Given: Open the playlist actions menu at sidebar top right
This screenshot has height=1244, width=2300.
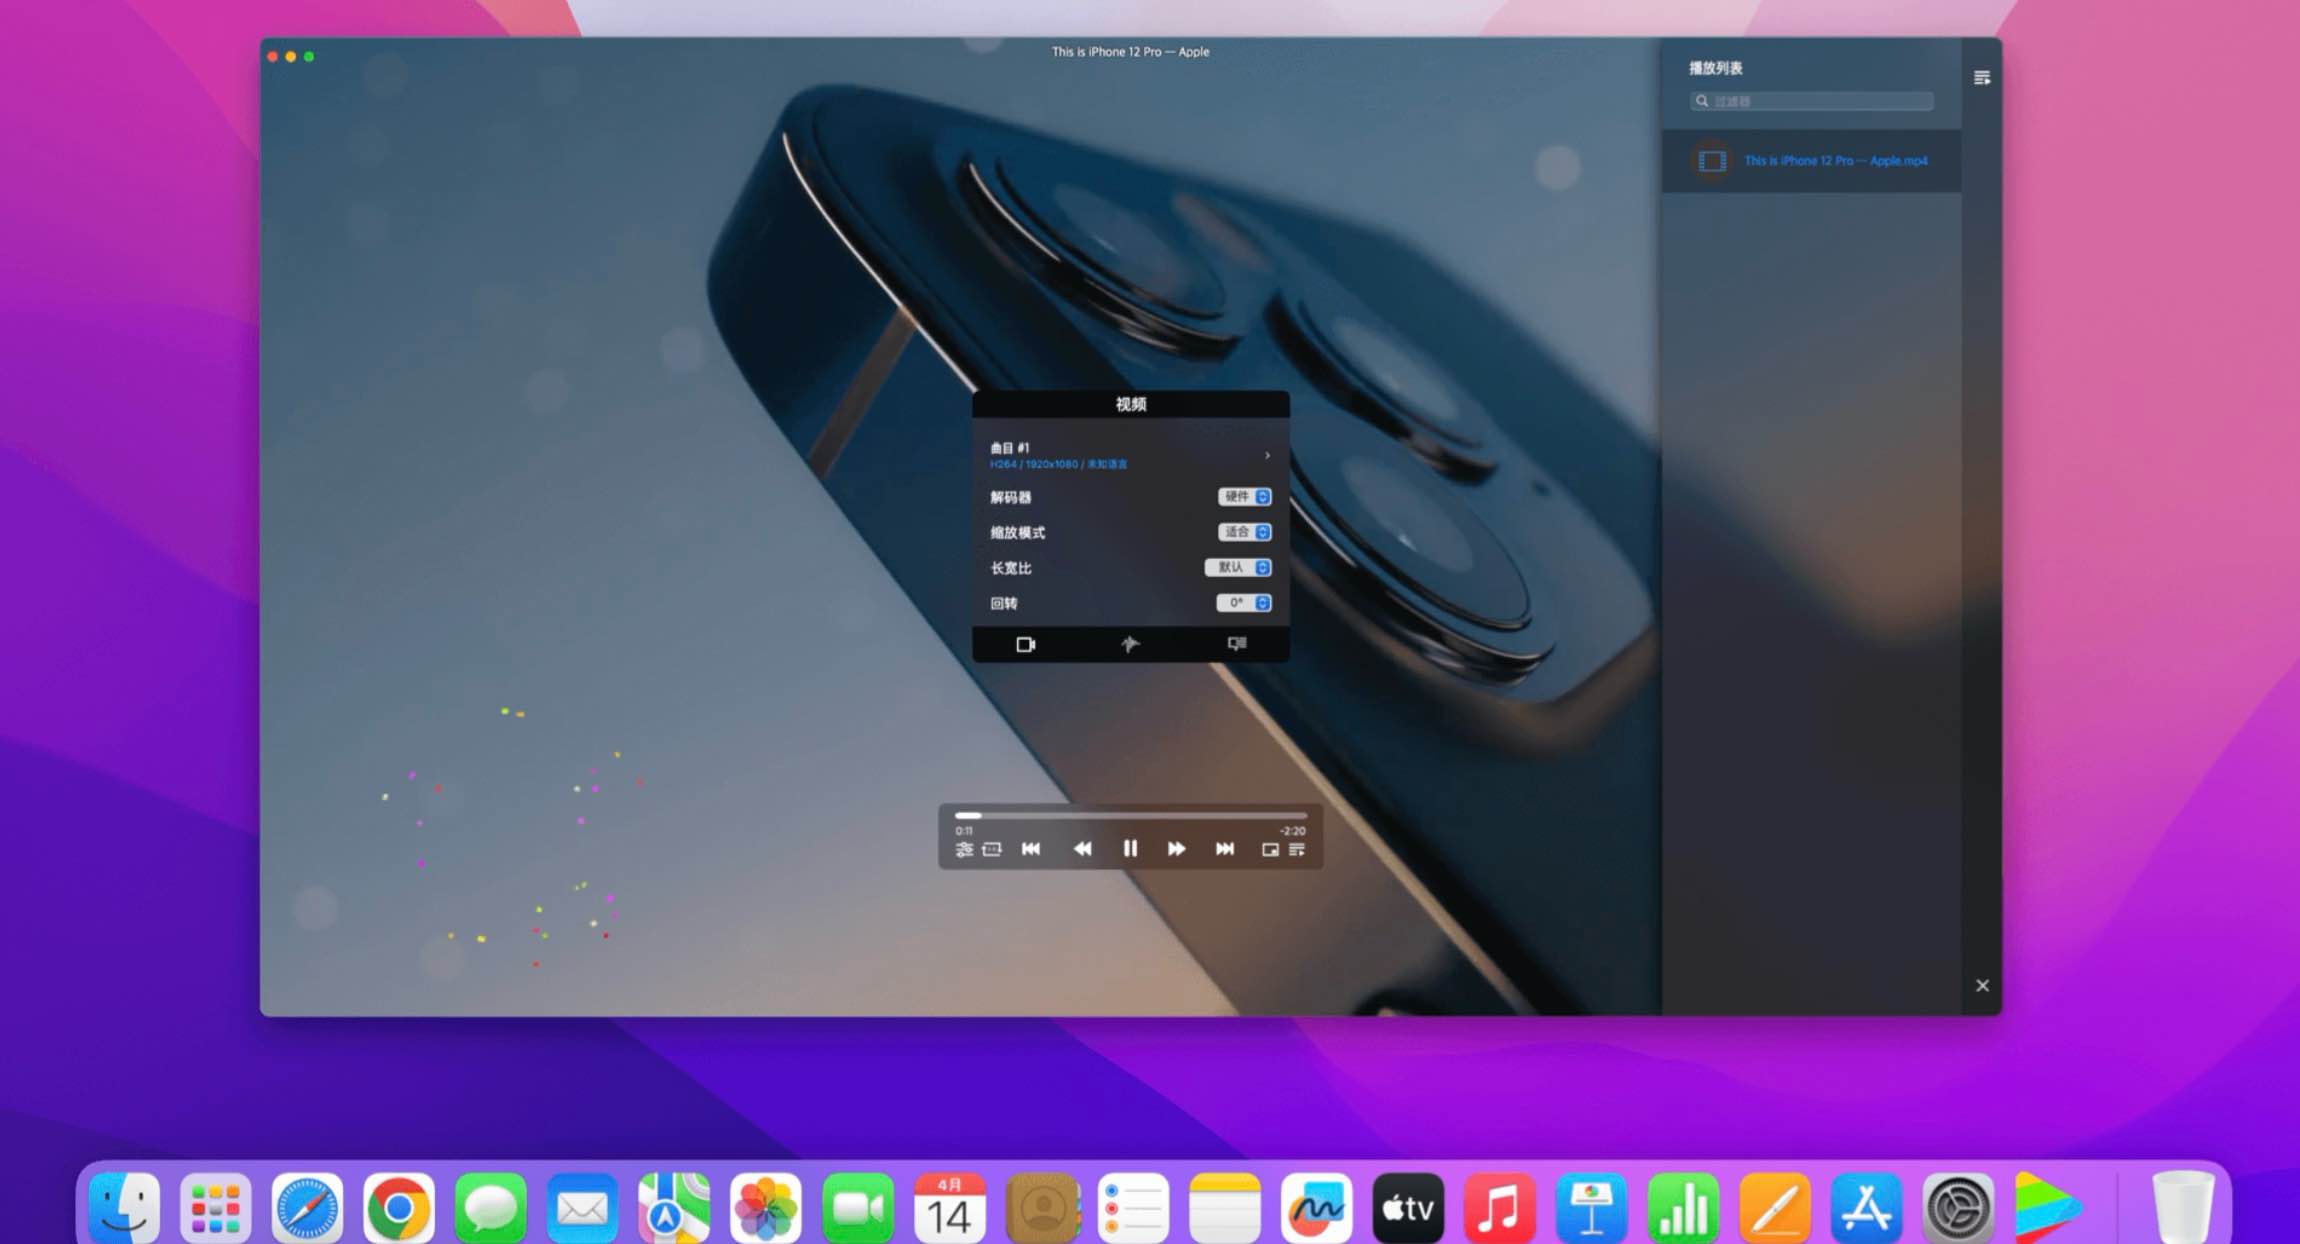Looking at the screenshot, I should [1982, 76].
